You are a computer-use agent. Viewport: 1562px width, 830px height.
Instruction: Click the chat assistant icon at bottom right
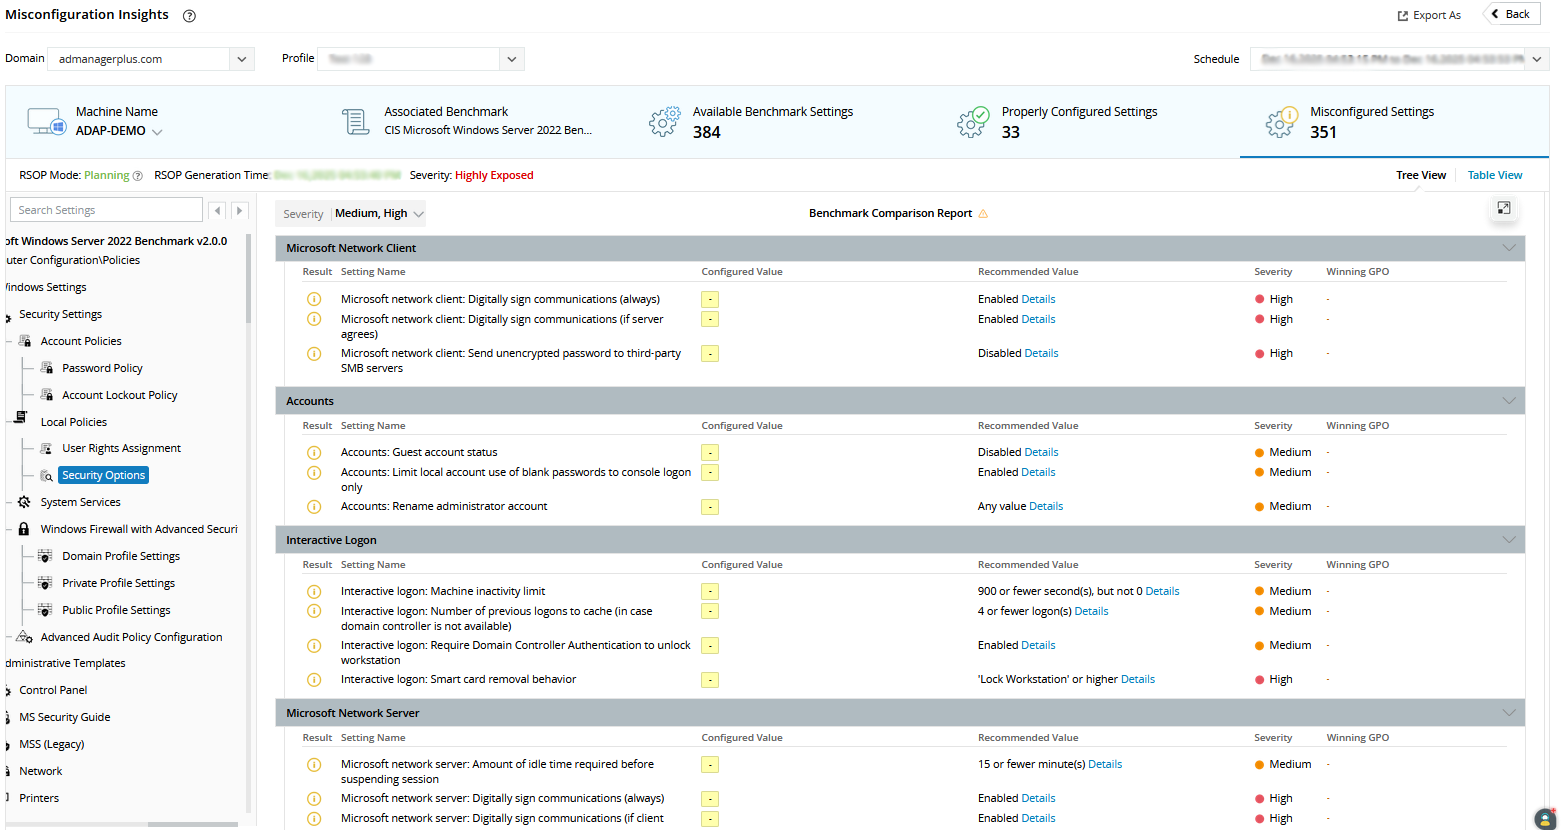(x=1545, y=818)
